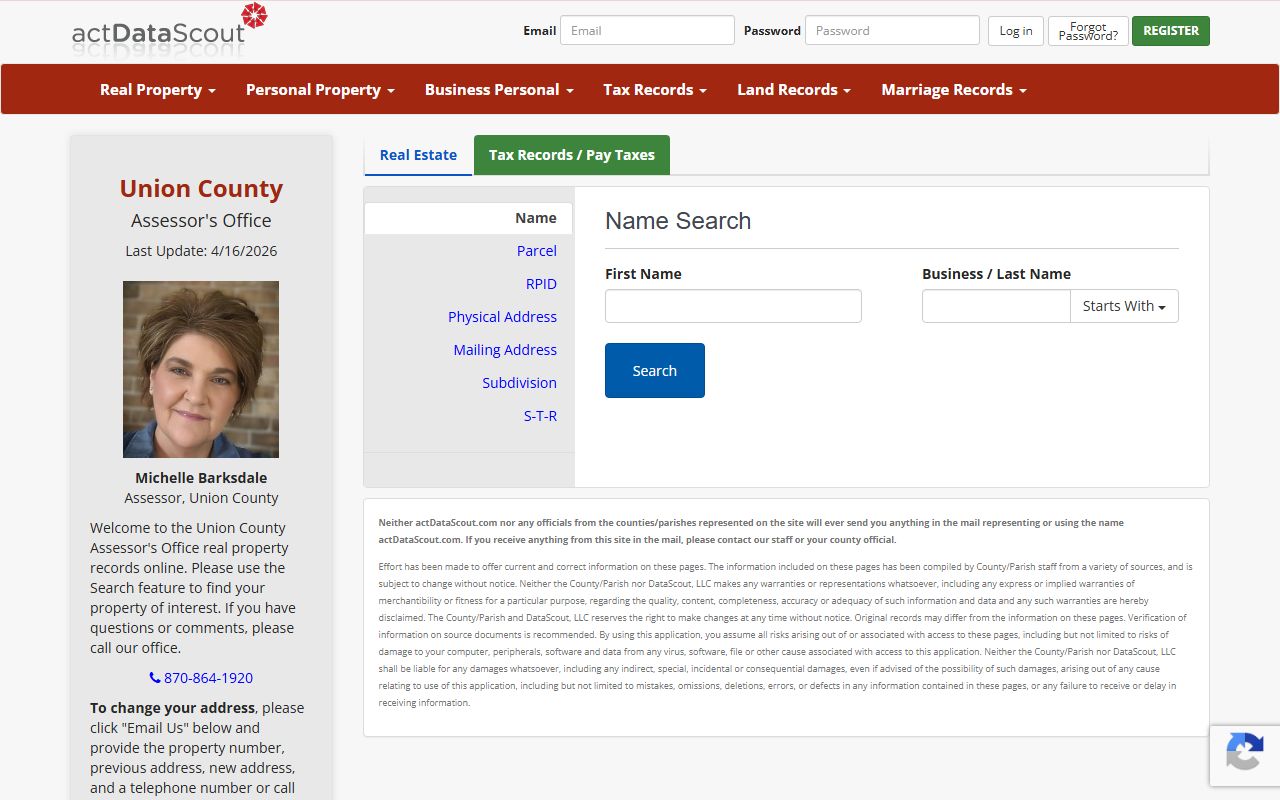Switch to the Real Estate tab
Viewport: 1280px width, 800px height.
click(x=418, y=155)
